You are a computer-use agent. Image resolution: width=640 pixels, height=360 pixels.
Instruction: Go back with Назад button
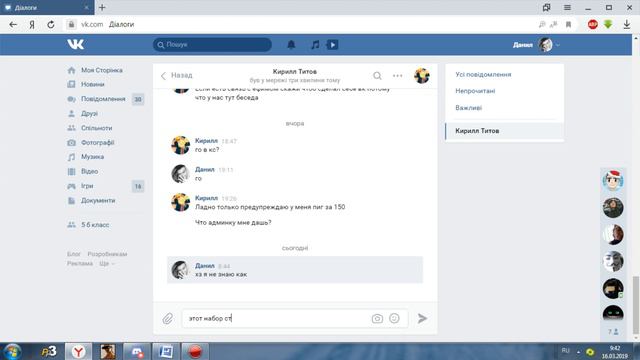[177, 76]
